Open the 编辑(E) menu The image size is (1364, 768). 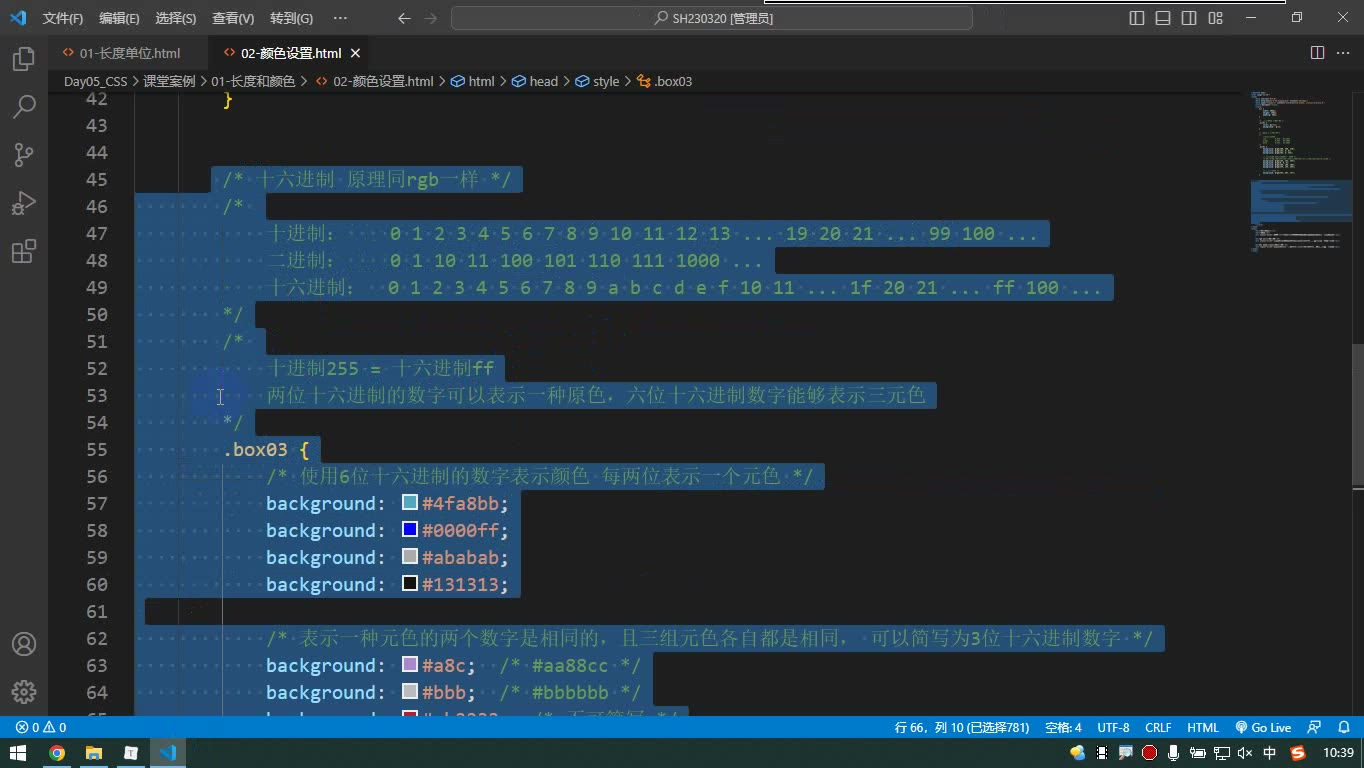[119, 18]
